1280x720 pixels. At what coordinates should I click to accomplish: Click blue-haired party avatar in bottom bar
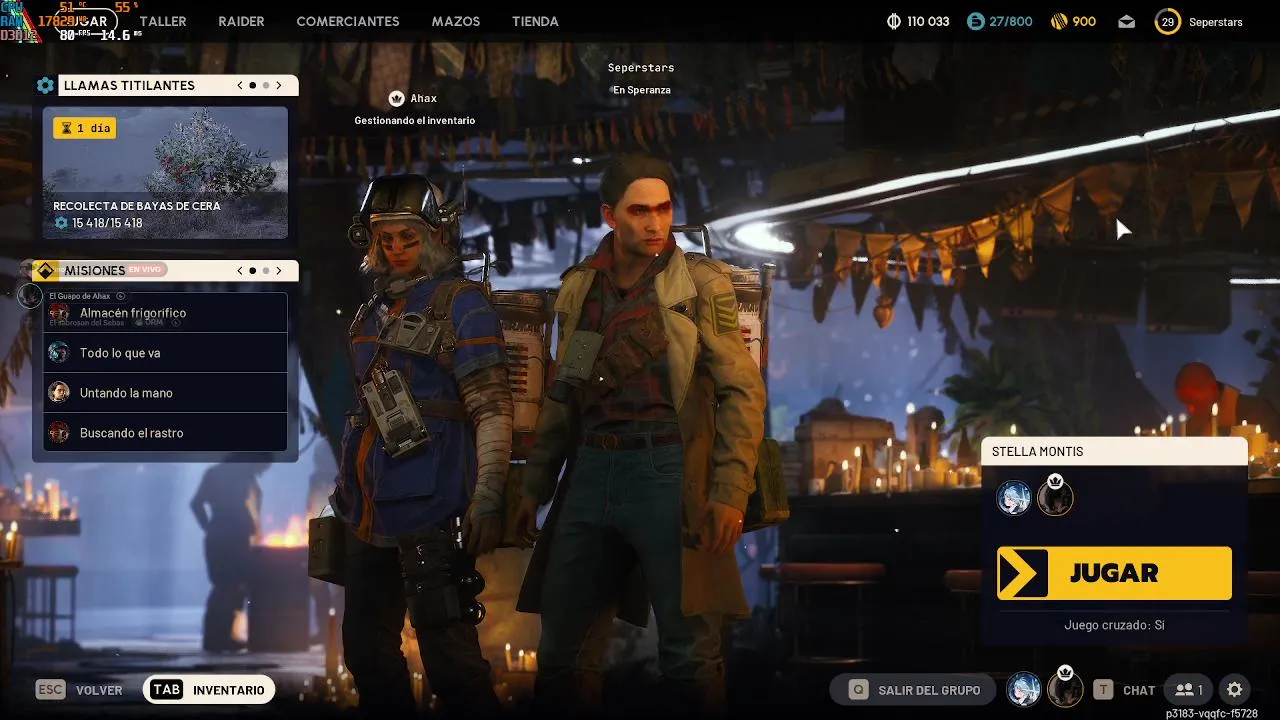pyautogui.click(x=1024, y=689)
